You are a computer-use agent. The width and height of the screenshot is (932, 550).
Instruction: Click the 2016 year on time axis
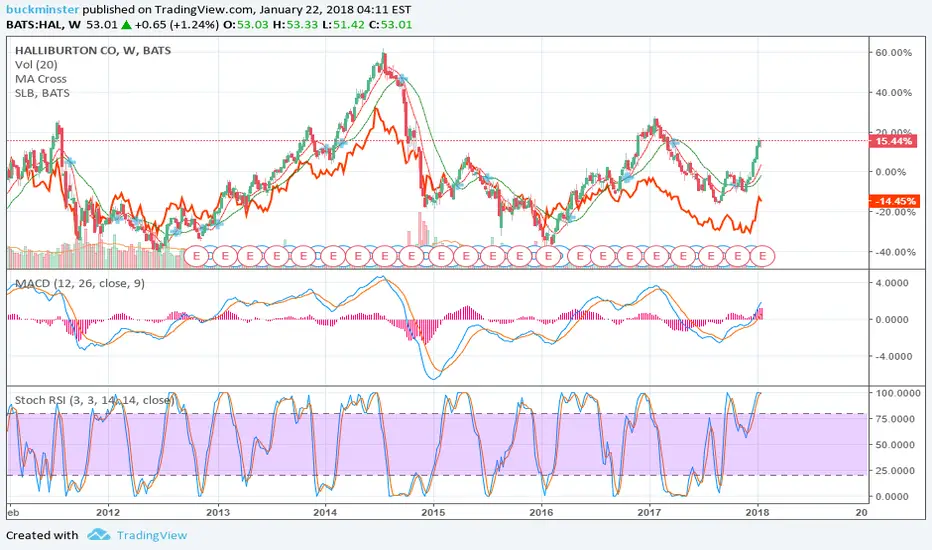[541, 512]
